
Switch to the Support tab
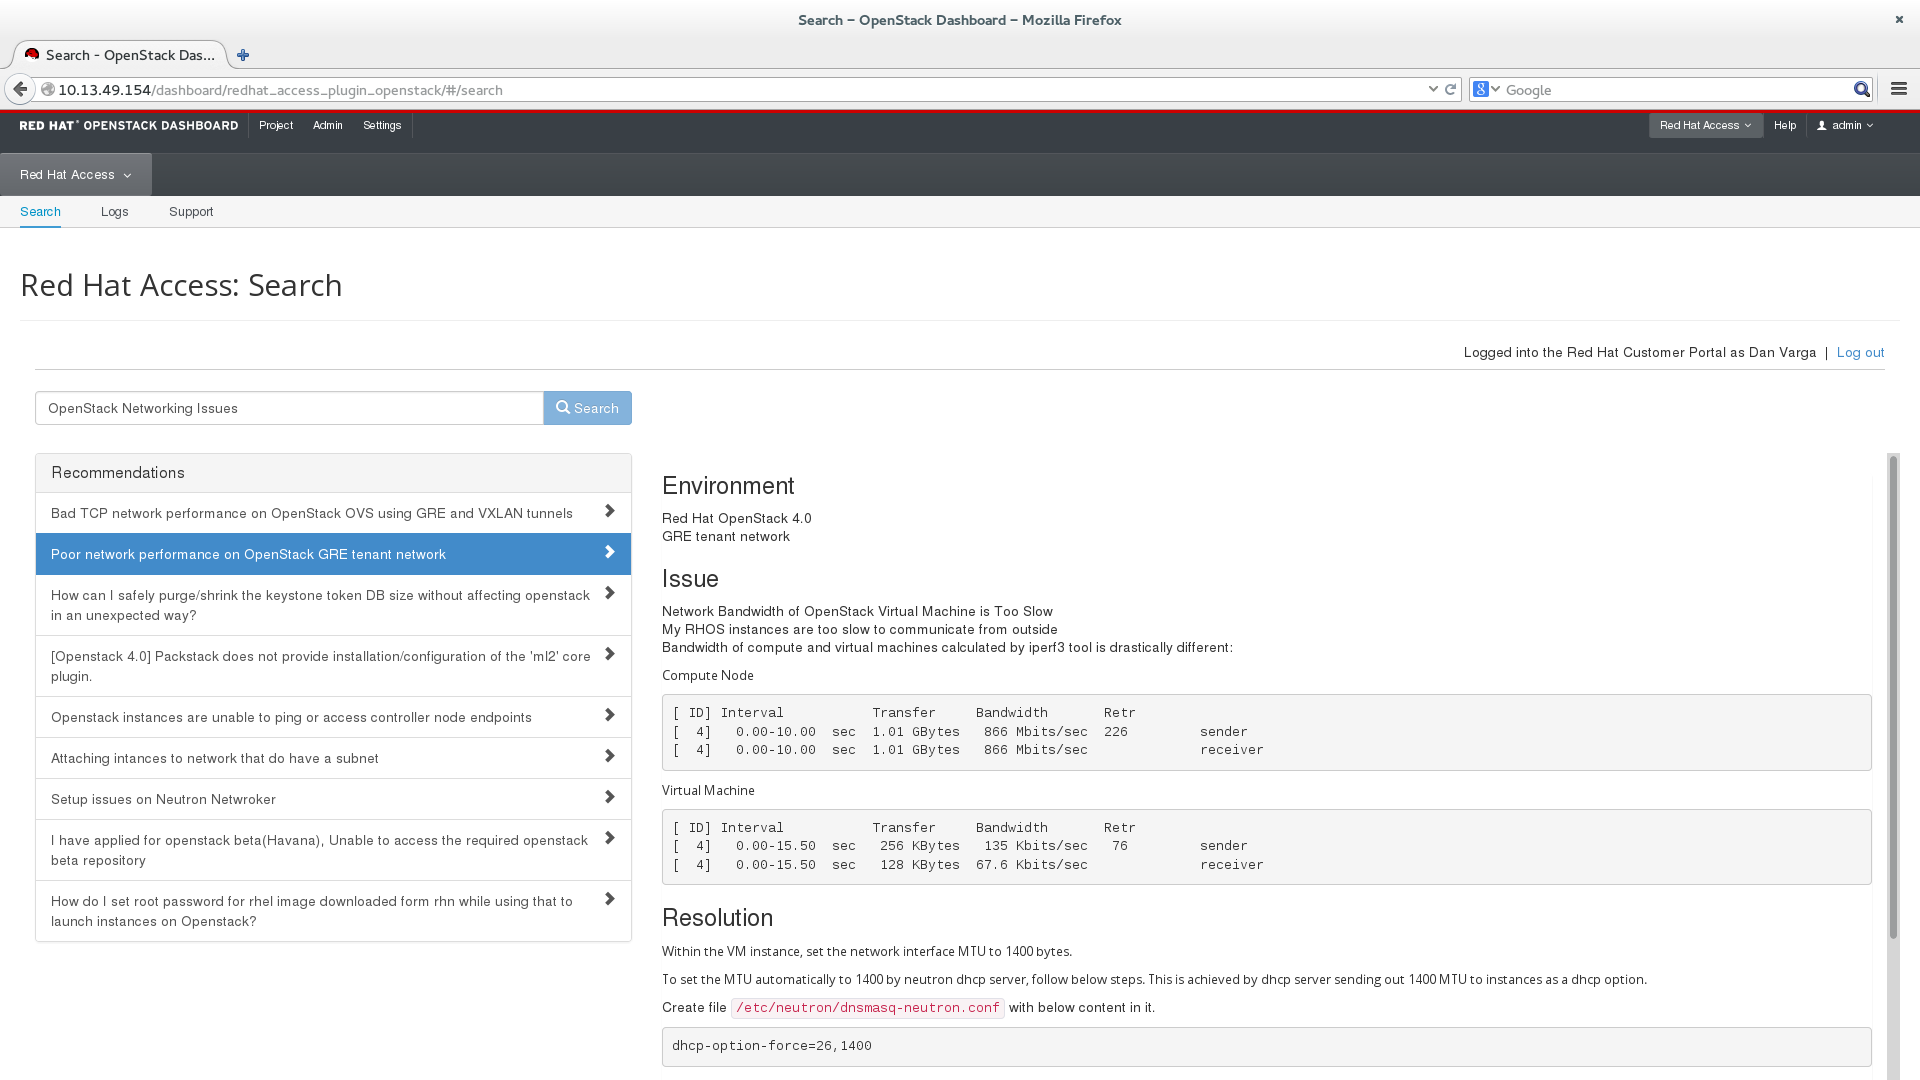pyautogui.click(x=191, y=212)
